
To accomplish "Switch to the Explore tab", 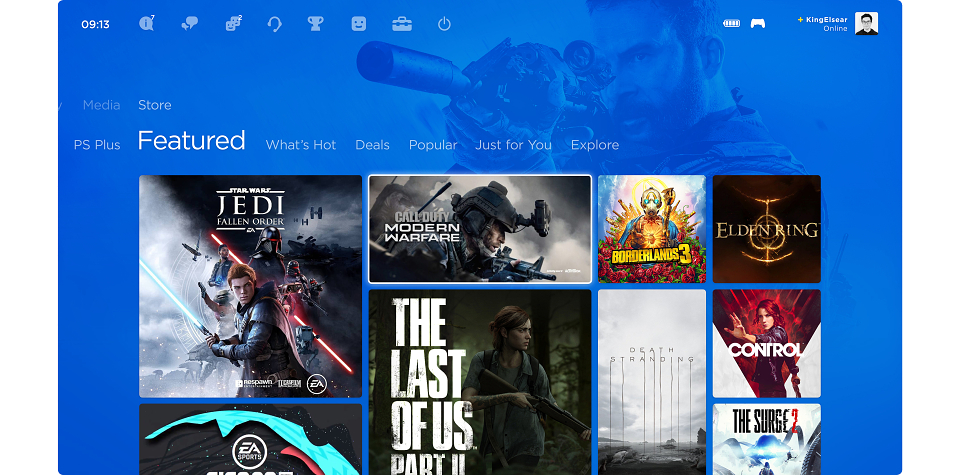I will click(x=595, y=145).
